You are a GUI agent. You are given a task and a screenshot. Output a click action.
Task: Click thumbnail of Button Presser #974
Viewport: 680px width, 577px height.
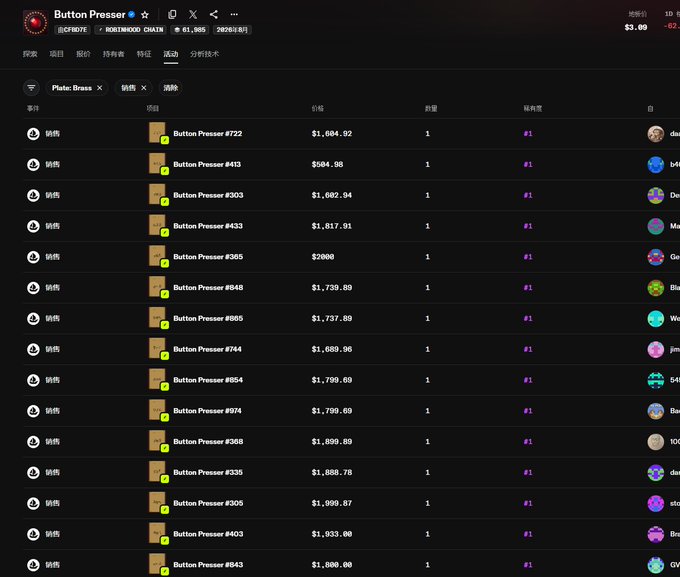(157, 410)
